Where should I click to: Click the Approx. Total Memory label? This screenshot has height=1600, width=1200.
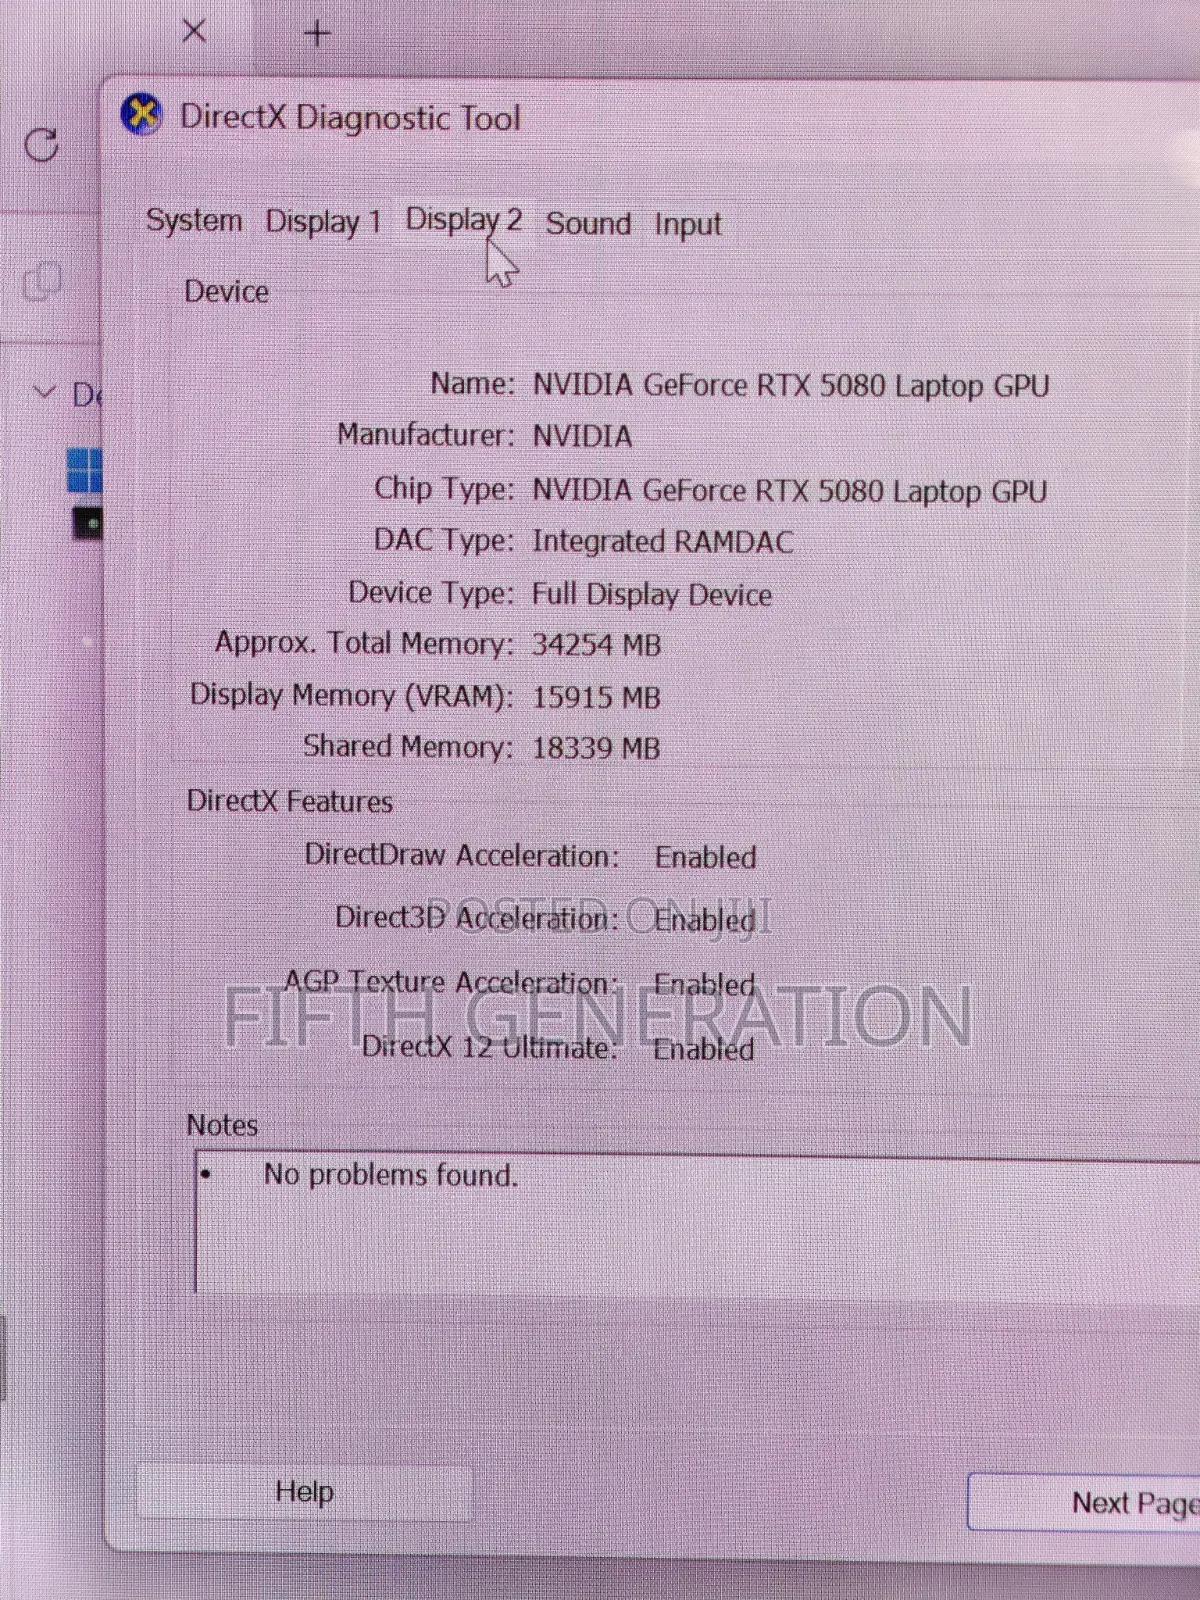[x=364, y=643]
